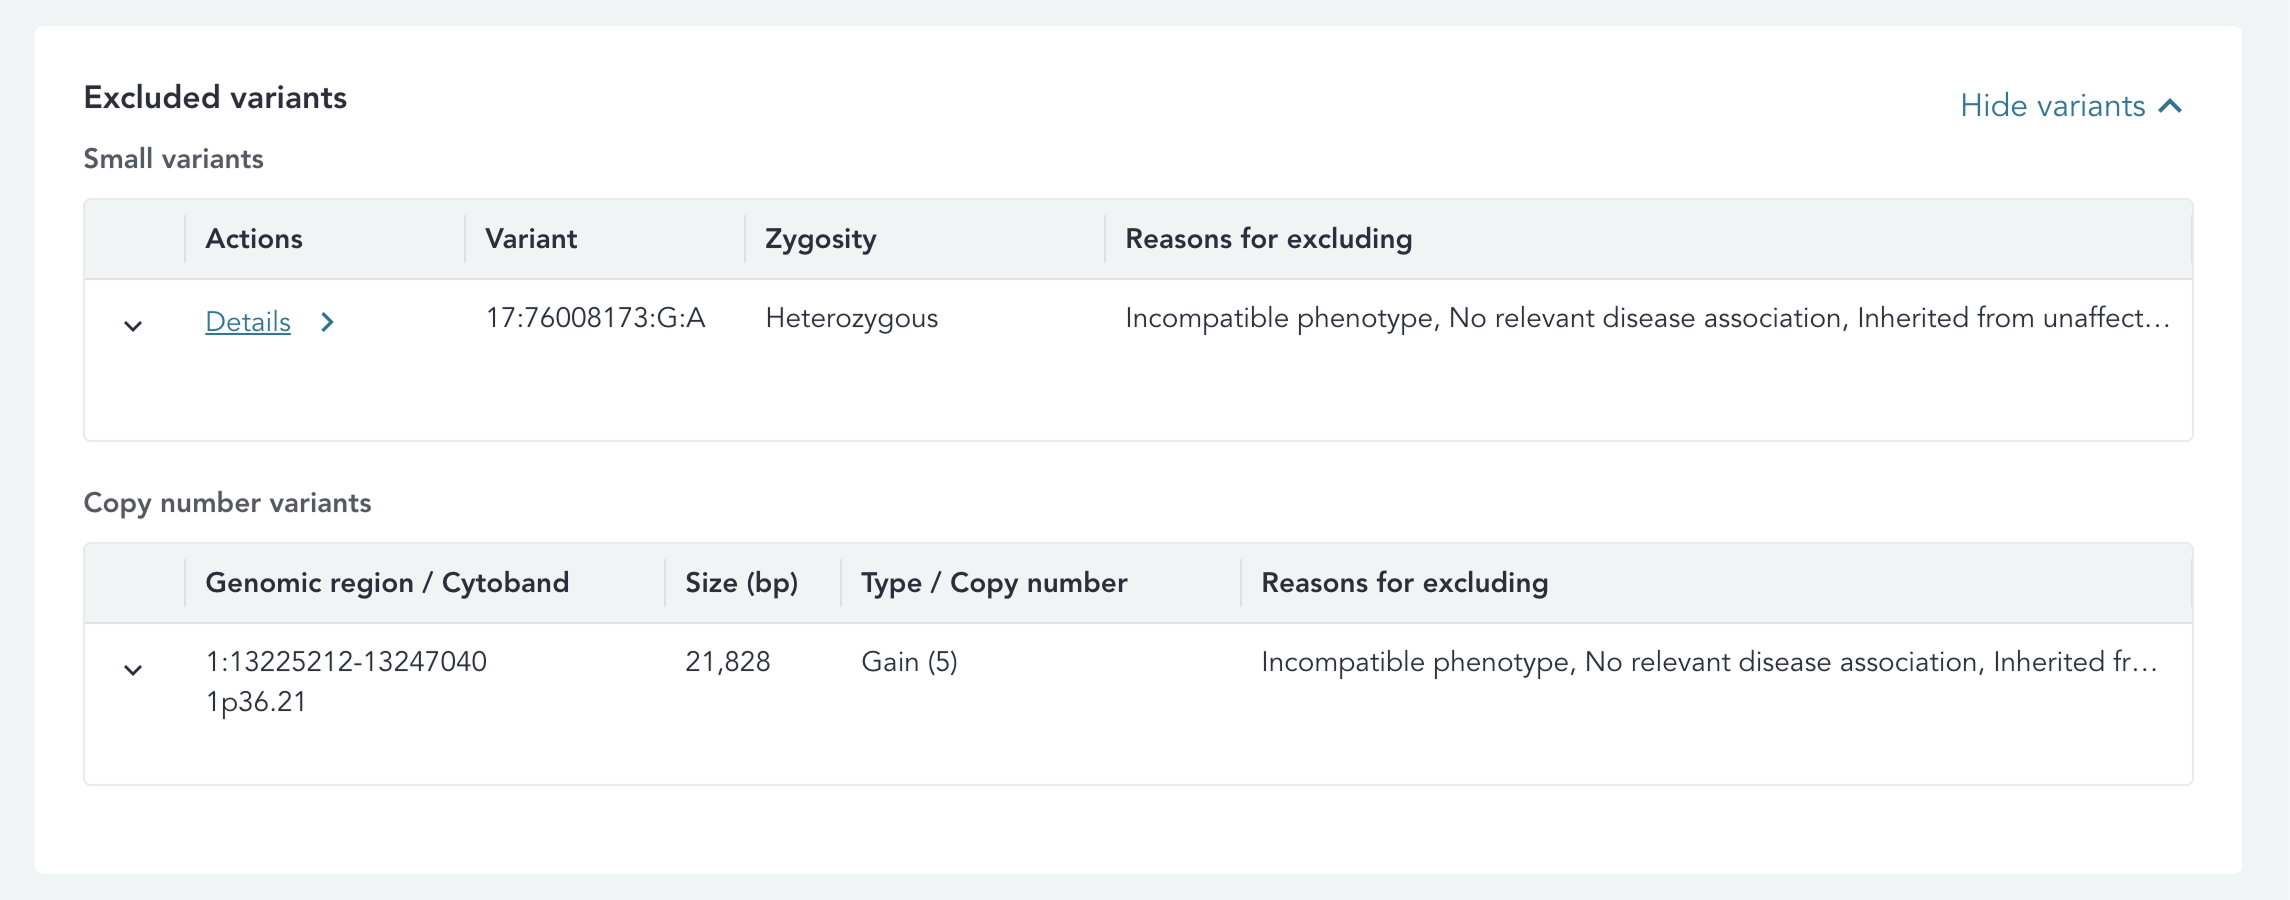The height and width of the screenshot is (900, 2290).
Task: Click the Type / Copy number column header
Action: tap(994, 583)
